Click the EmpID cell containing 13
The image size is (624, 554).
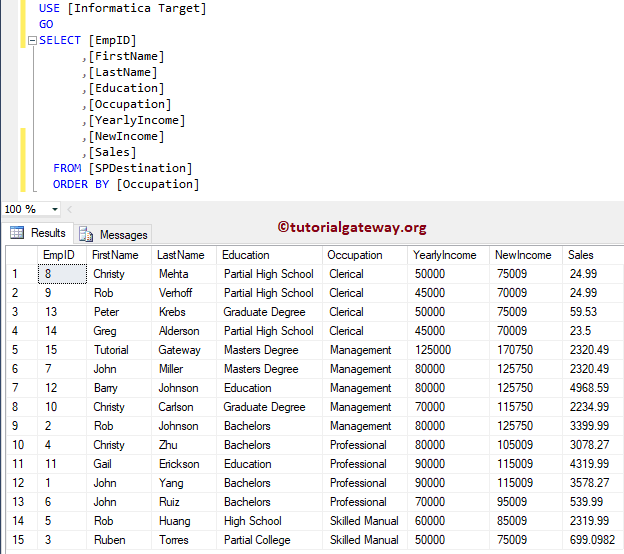[62, 312]
